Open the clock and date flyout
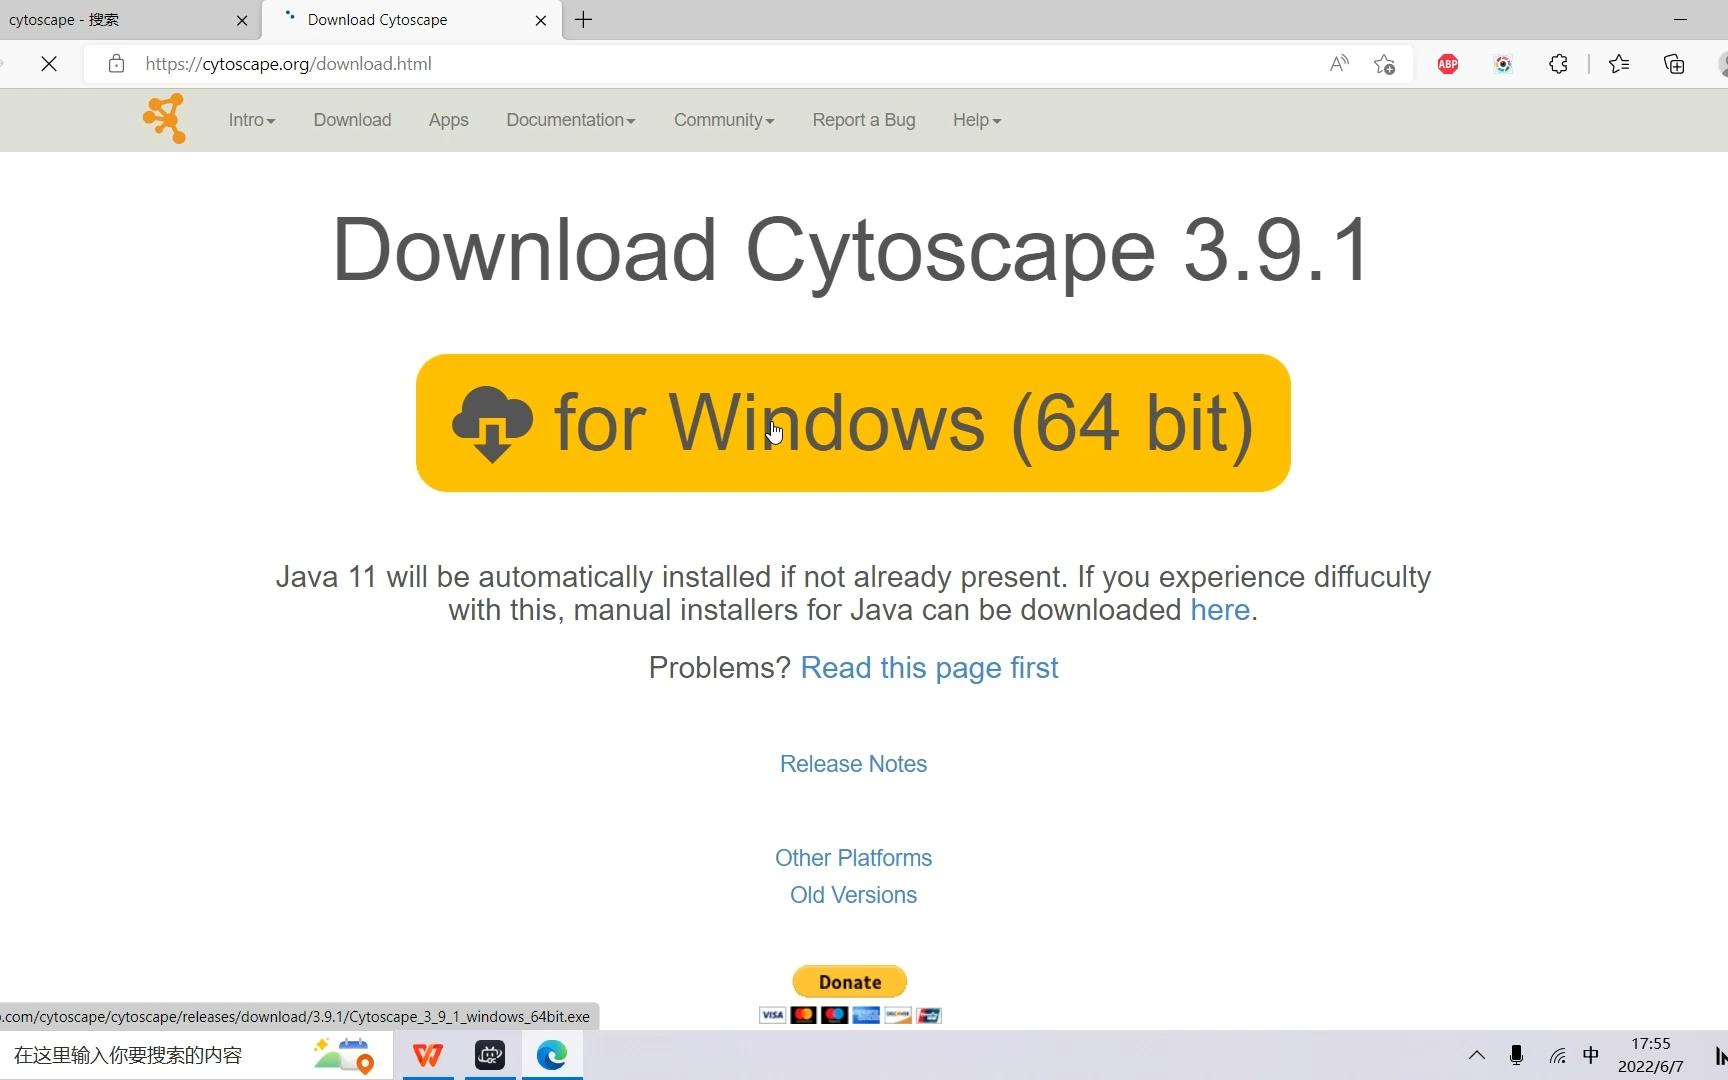 1651,1055
